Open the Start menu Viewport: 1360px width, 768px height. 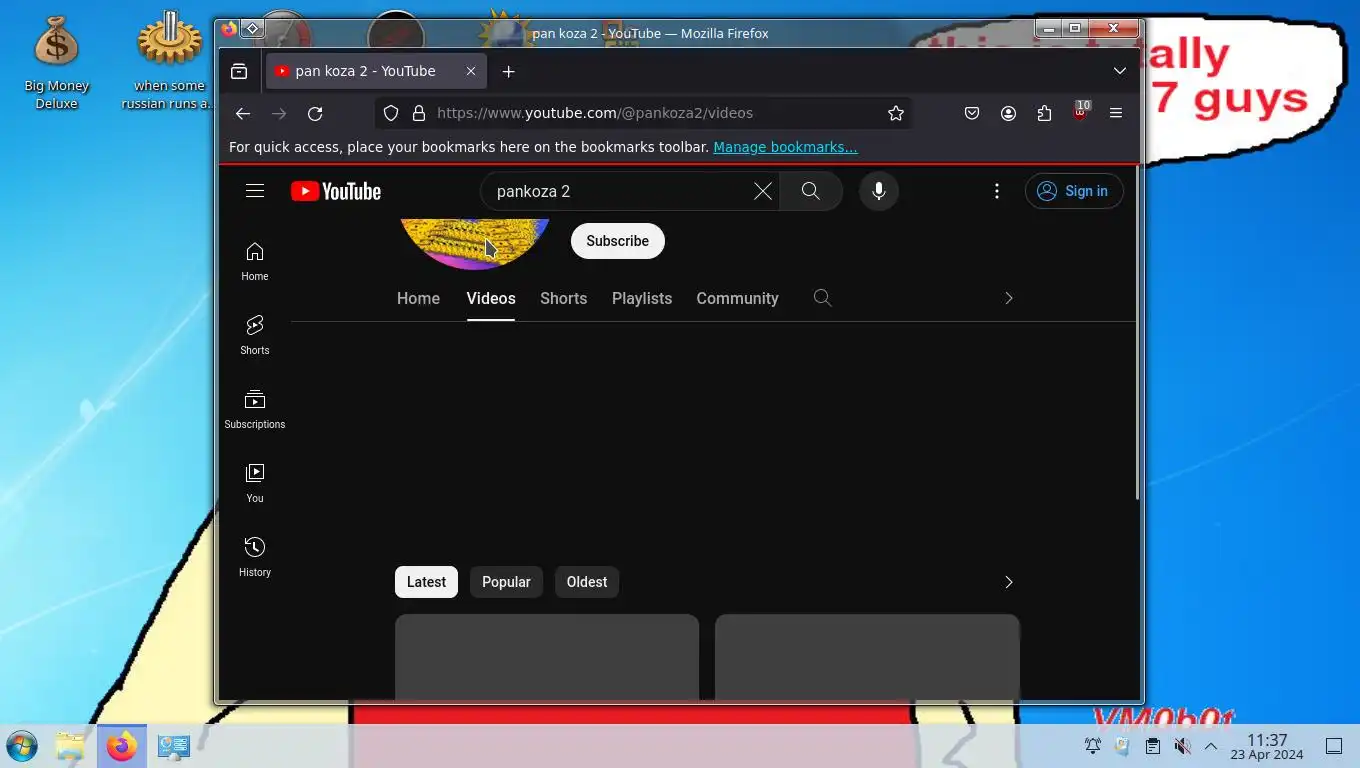coord(22,746)
